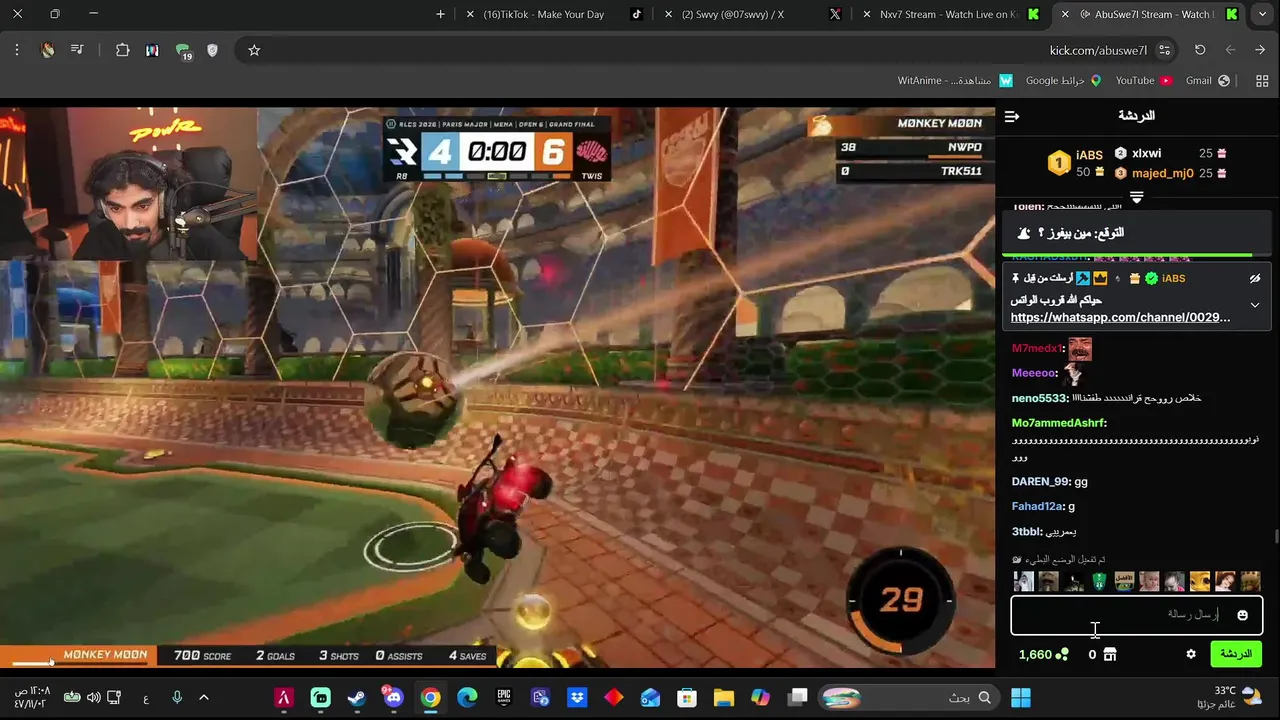Open the prediction banner مين بيفوز
The height and width of the screenshot is (720, 1280).
click(x=1136, y=233)
